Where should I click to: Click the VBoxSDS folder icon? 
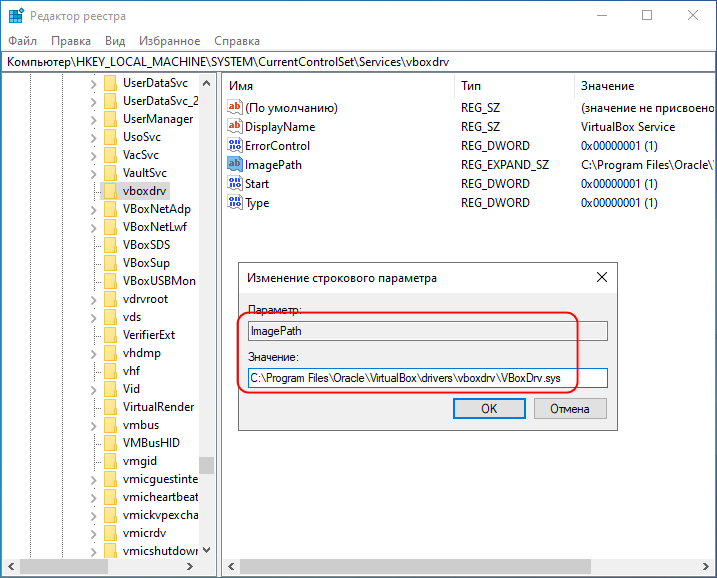pos(110,245)
